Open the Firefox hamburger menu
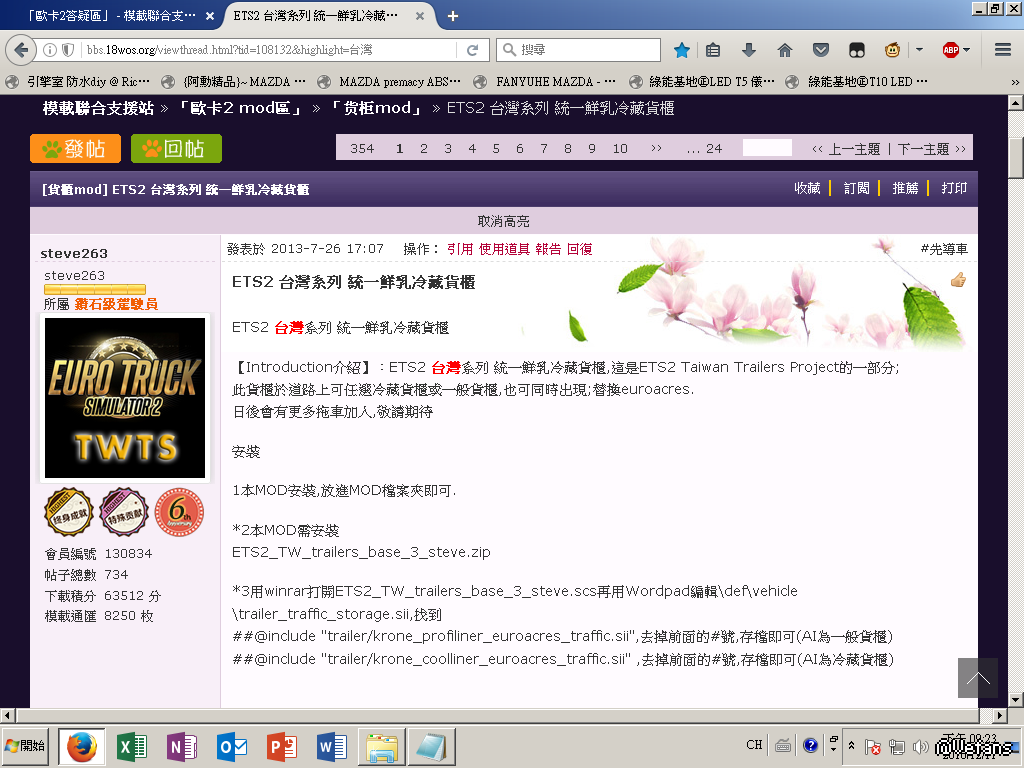The height and width of the screenshot is (768, 1024). tap(1003, 50)
